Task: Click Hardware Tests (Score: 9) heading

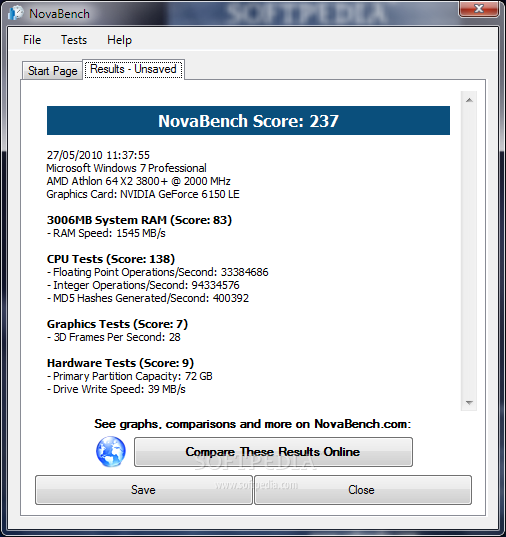Action: [x=120, y=363]
